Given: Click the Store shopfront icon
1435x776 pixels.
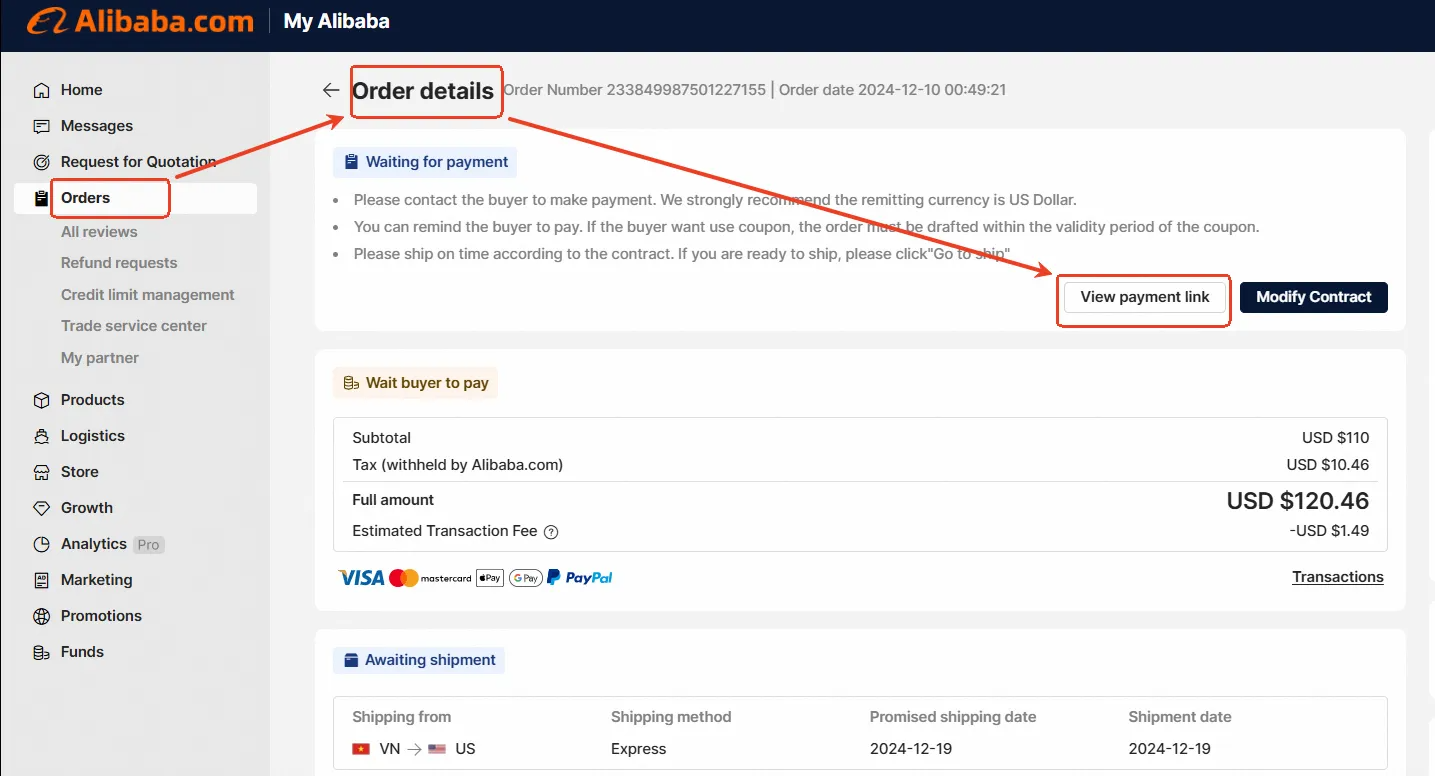Looking at the screenshot, I should 41,472.
